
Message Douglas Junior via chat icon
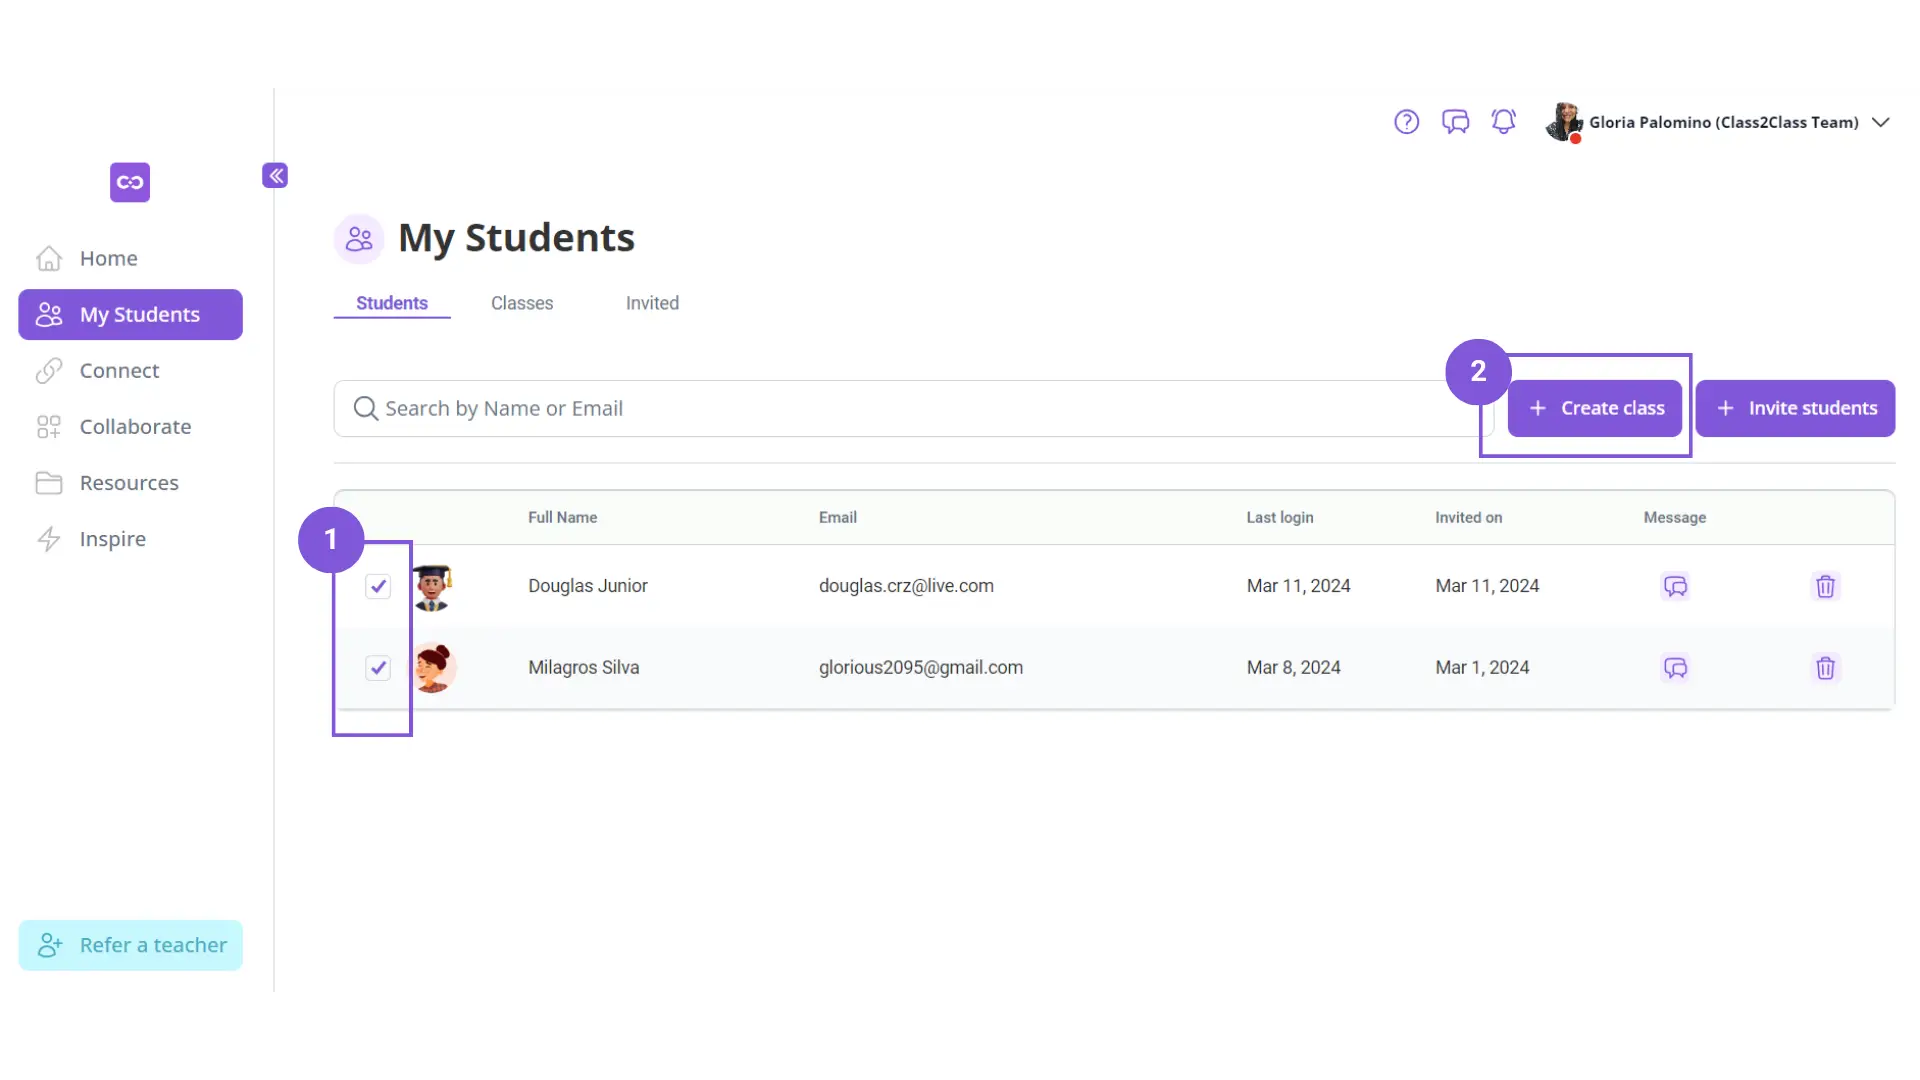pos(1675,586)
